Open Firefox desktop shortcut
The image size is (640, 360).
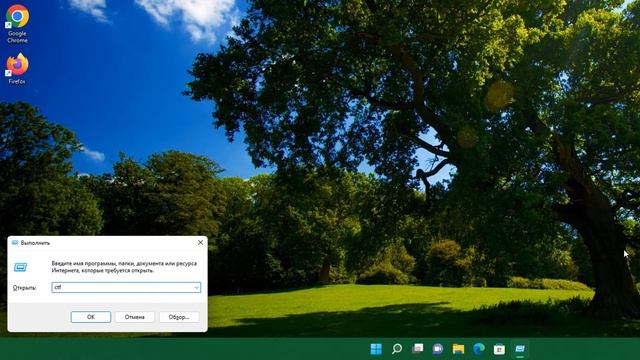tap(17, 69)
